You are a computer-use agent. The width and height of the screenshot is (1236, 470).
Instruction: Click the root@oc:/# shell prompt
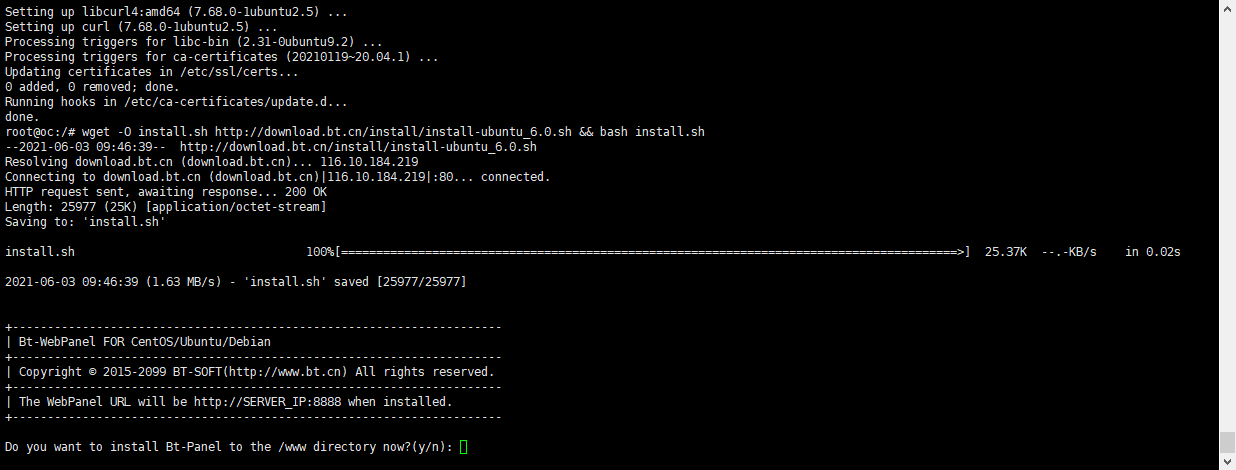tap(40, 132)
